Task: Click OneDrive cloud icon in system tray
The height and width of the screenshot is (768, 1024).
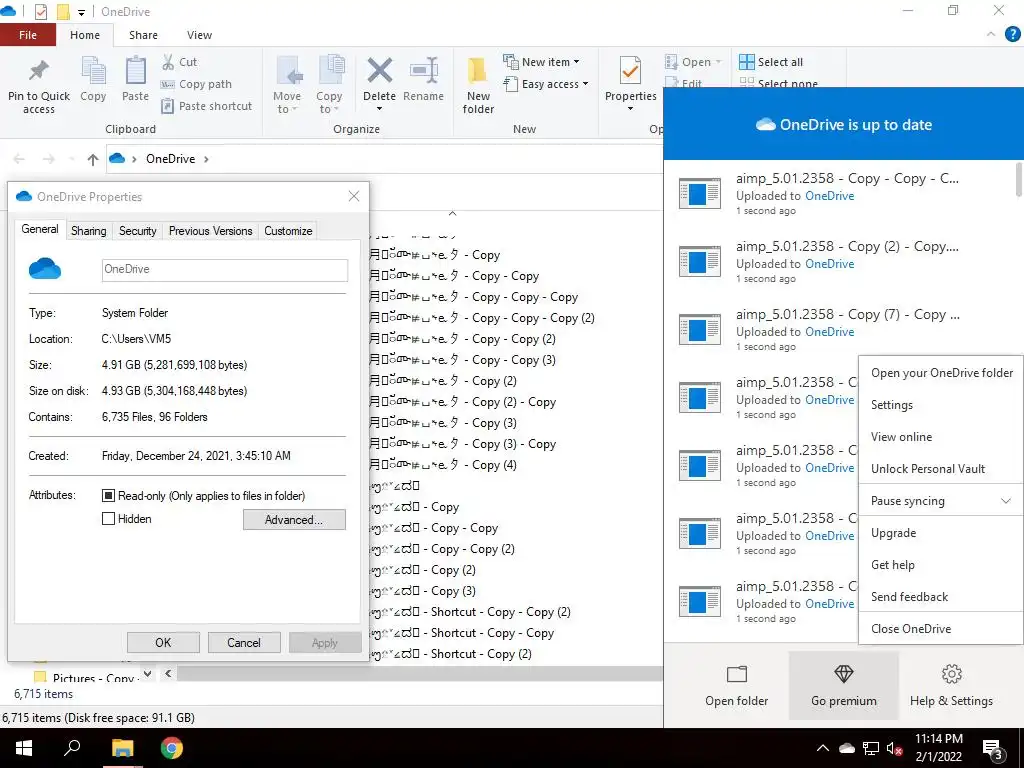Action: pos(847,748)
